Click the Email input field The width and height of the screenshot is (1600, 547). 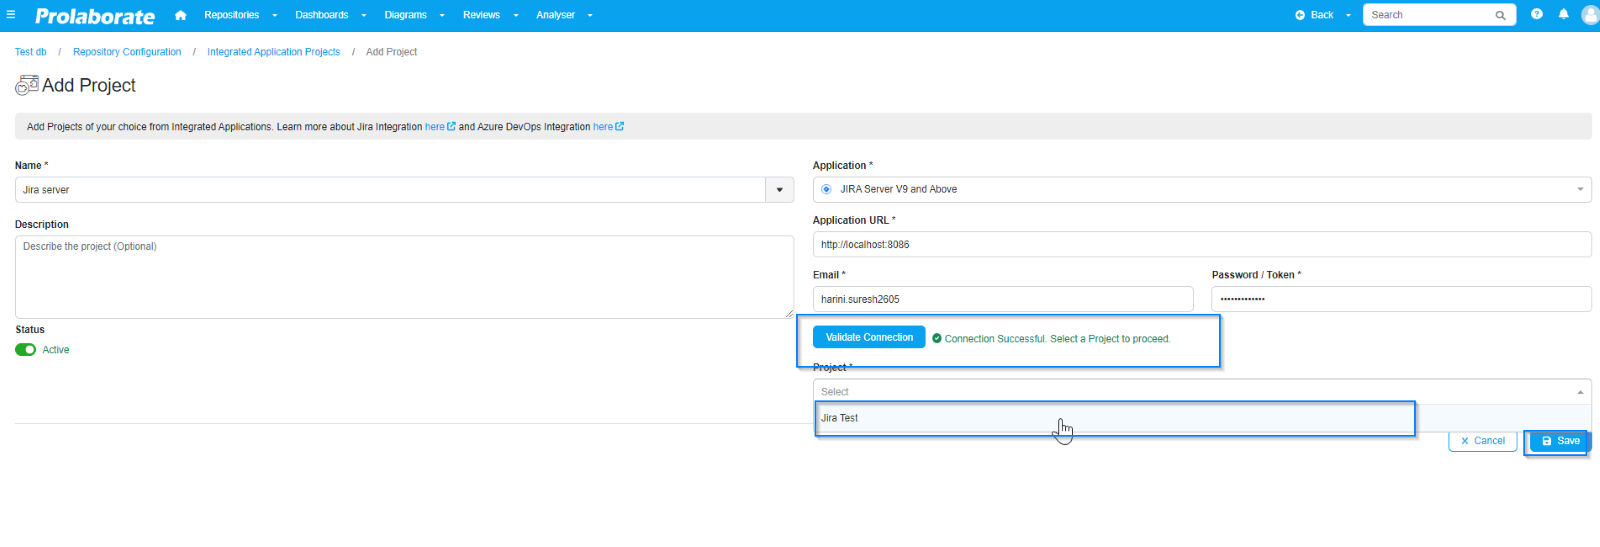point(1003,299)
